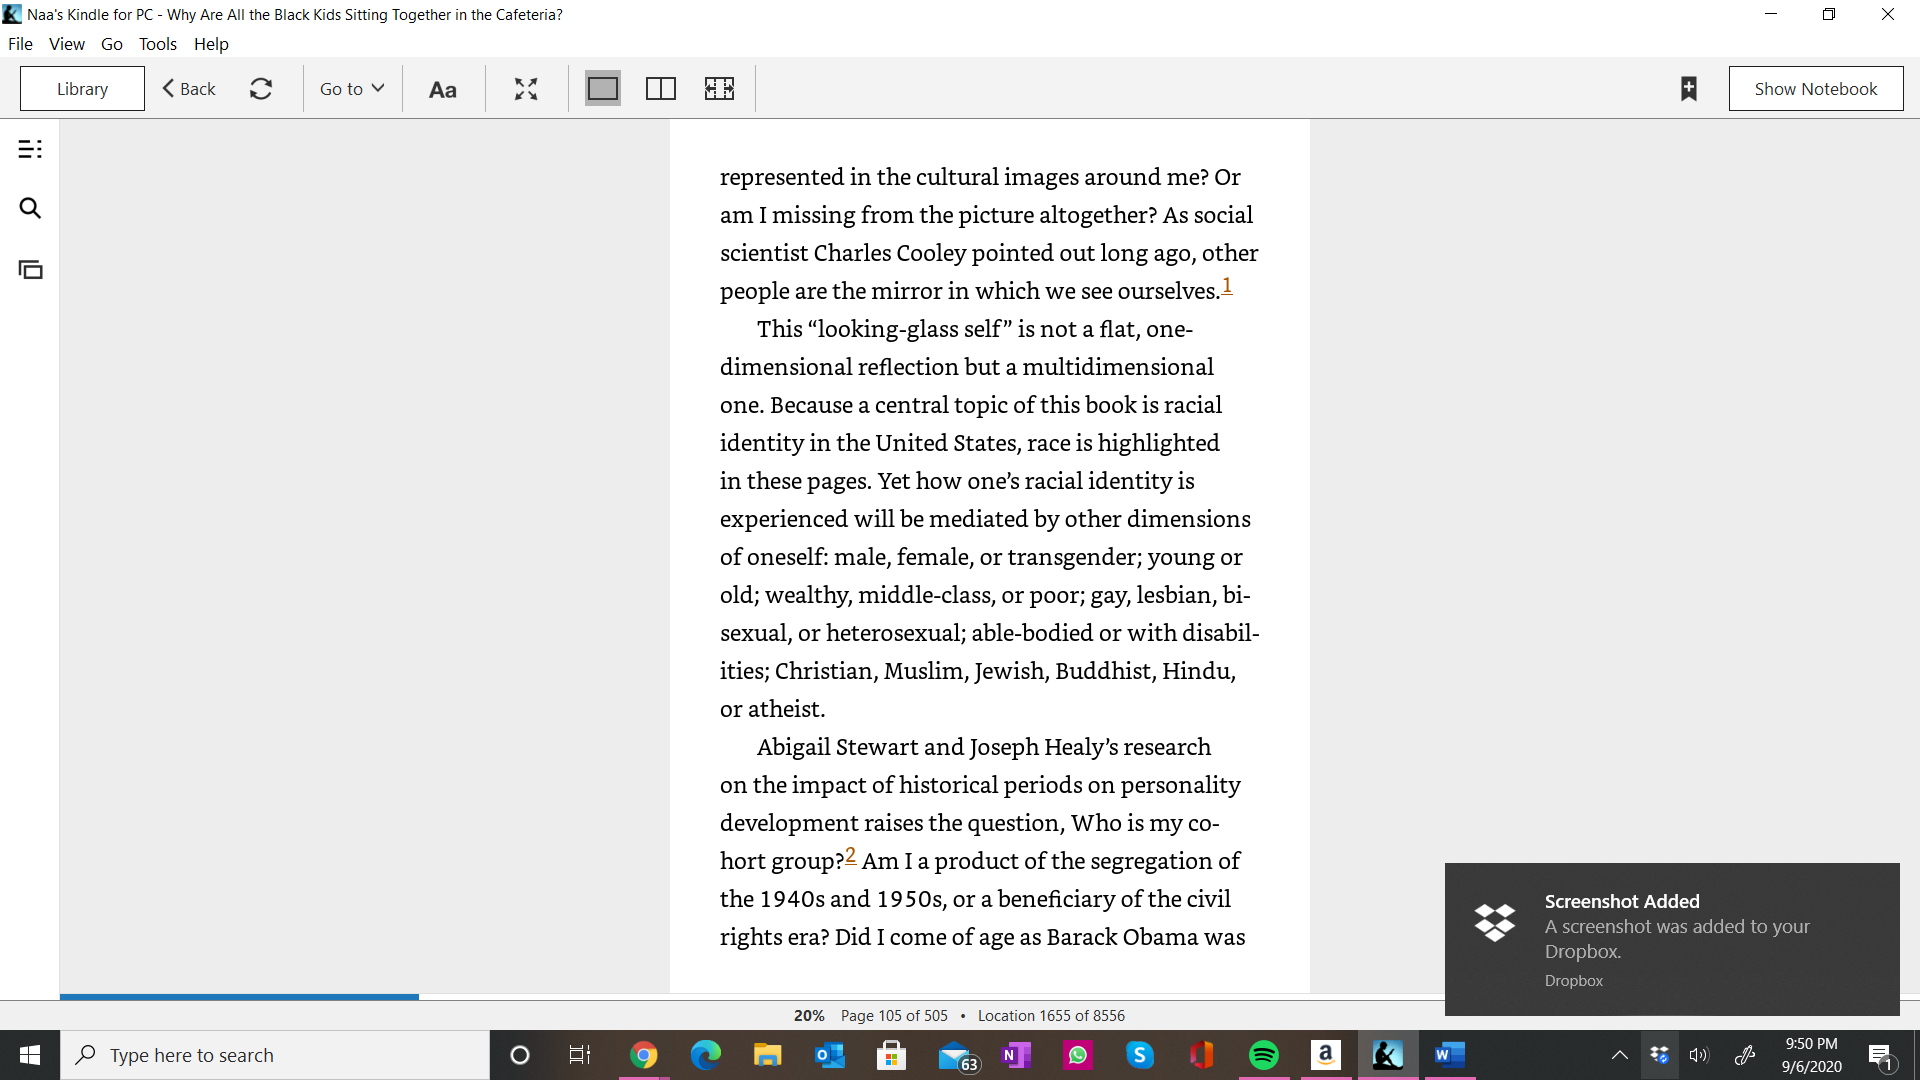Open the flashcards icon in sidebar
1920x1080 pixels.
[x=30, y=269]
